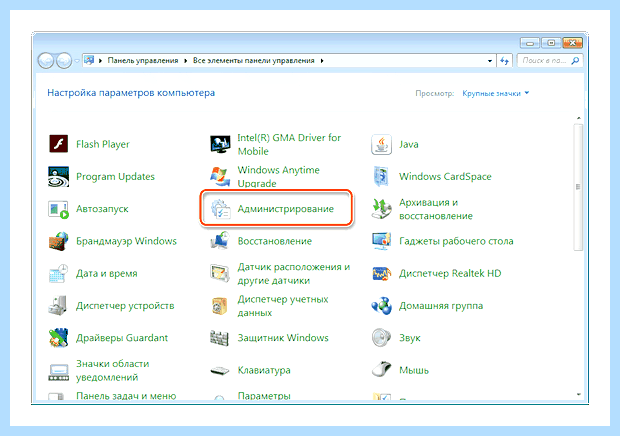Click the Восстановление icon
The width and height of the screenshot is (620, 436).
pos(220,241)
